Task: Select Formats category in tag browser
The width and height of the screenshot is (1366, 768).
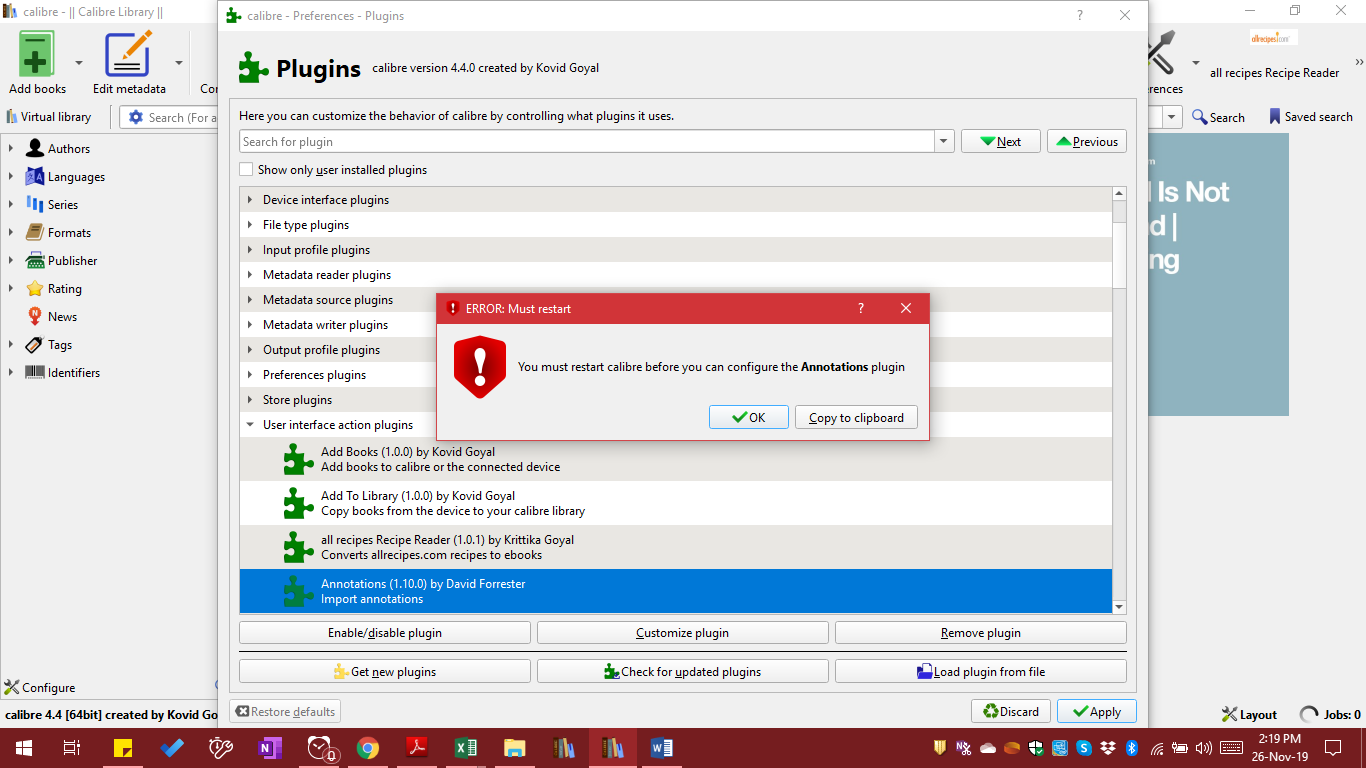Action: coord(69,233)
